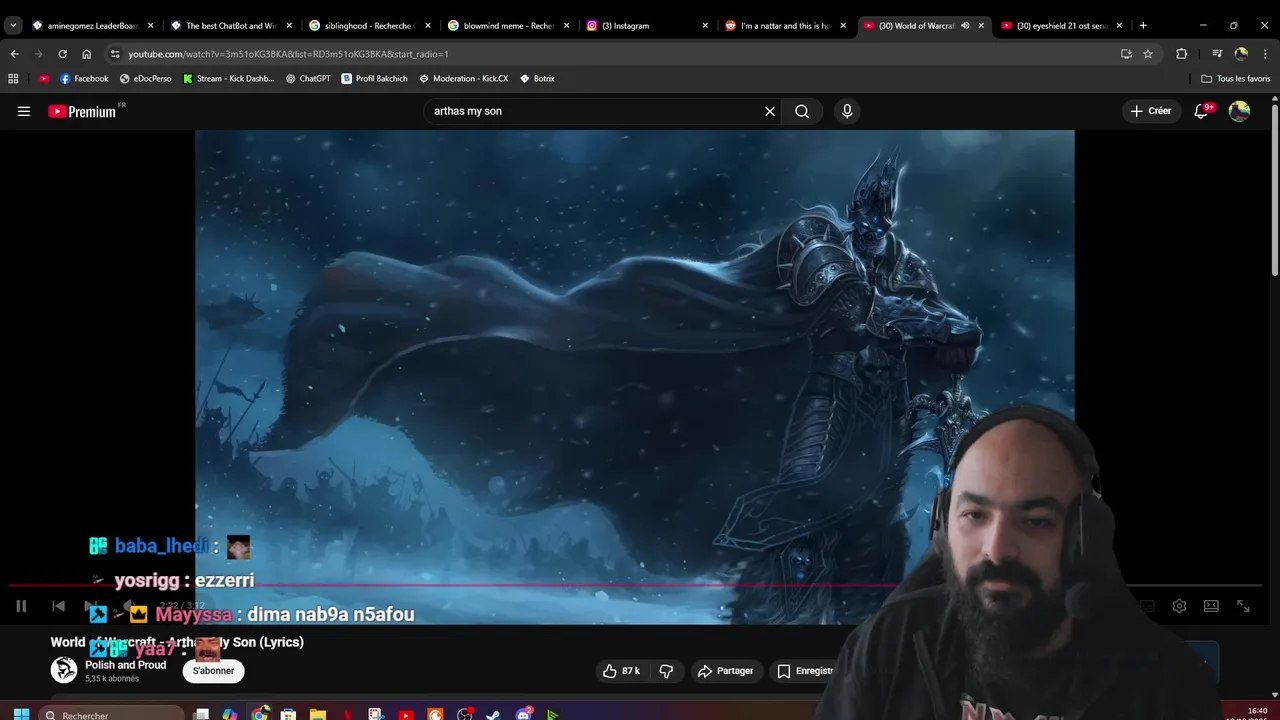This screenshot has height=720, width=1280.
Task: Bookmark this page with the star
Action: click(x=1148, y=54)
